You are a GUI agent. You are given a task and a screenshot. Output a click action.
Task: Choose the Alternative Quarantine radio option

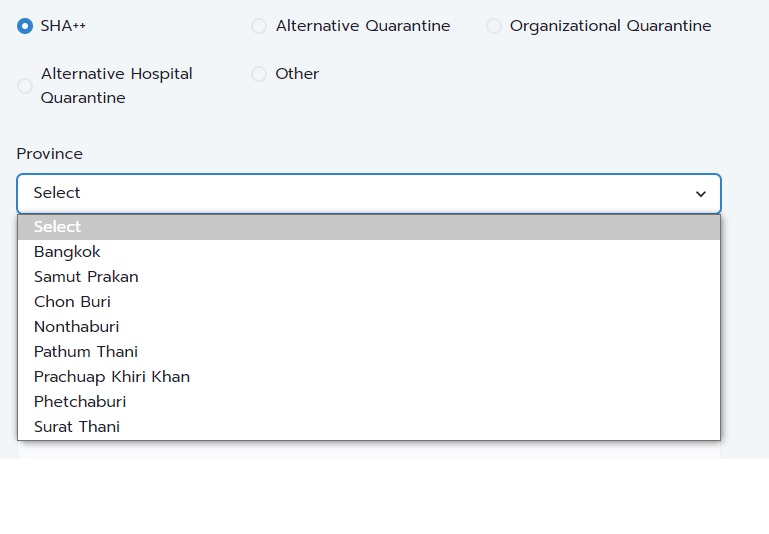coord(259,26)
